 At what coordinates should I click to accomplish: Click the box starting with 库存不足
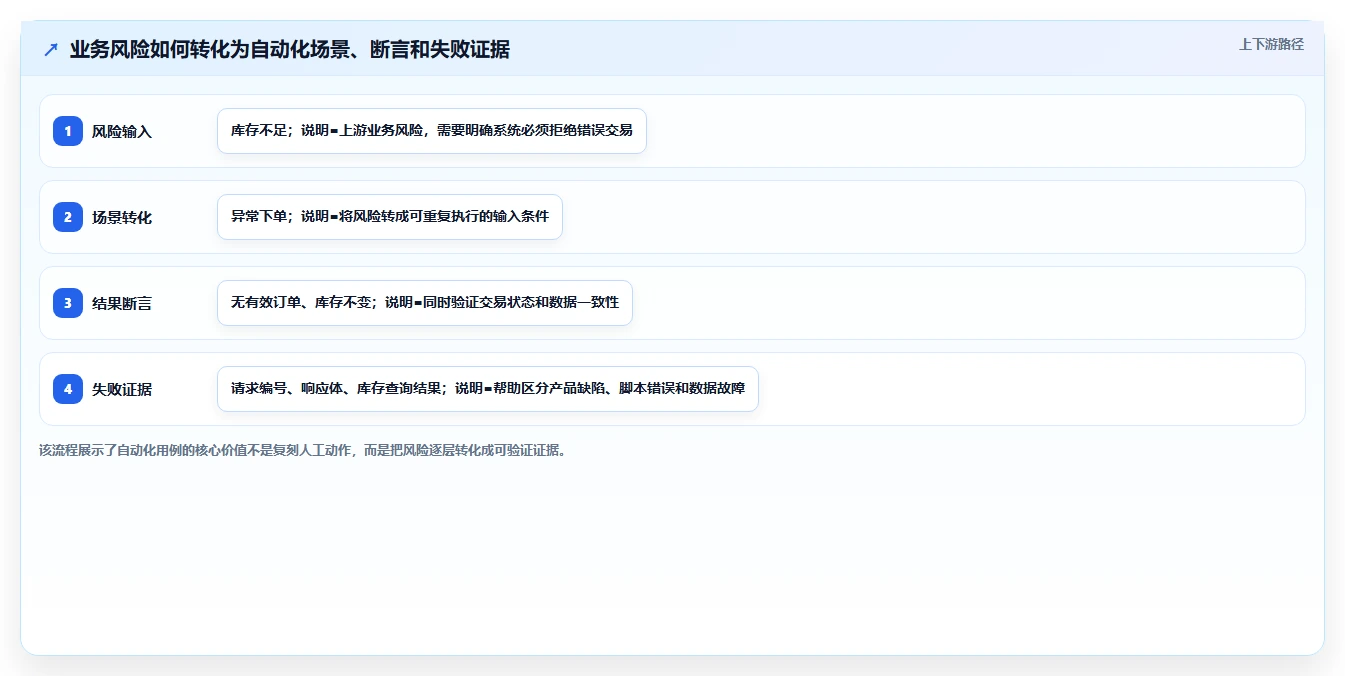(x=432, y=131)
